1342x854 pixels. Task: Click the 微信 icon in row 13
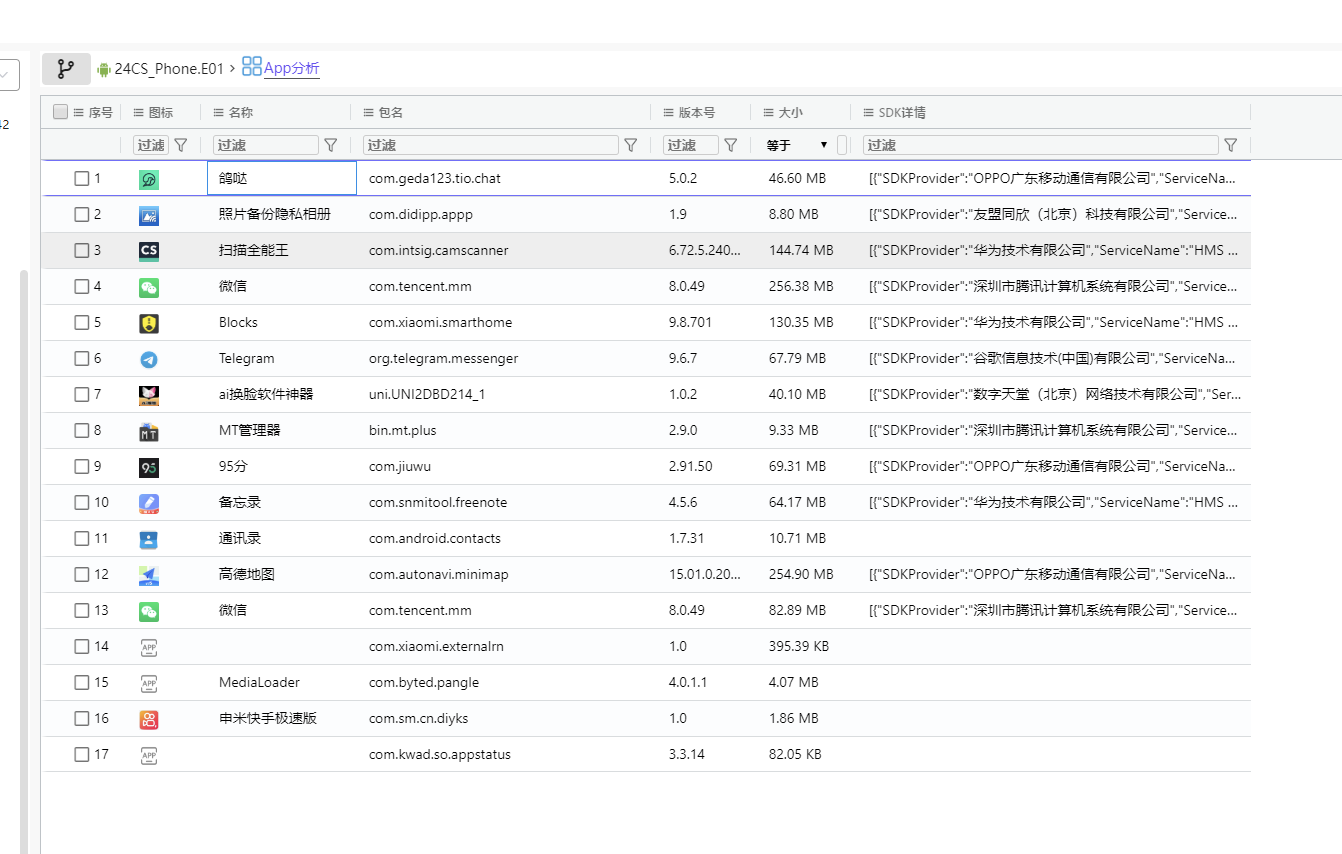(x=149, y=611)
